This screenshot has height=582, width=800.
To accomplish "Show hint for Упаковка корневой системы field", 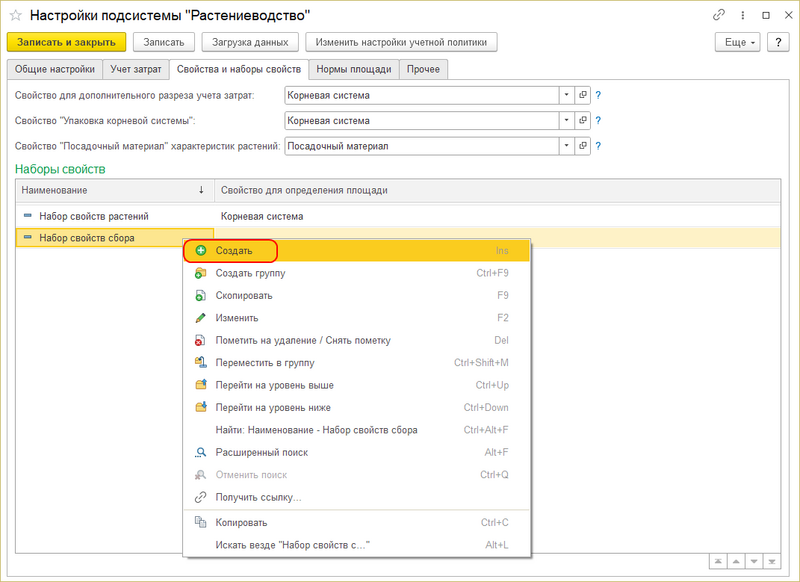I will [598, 121].
